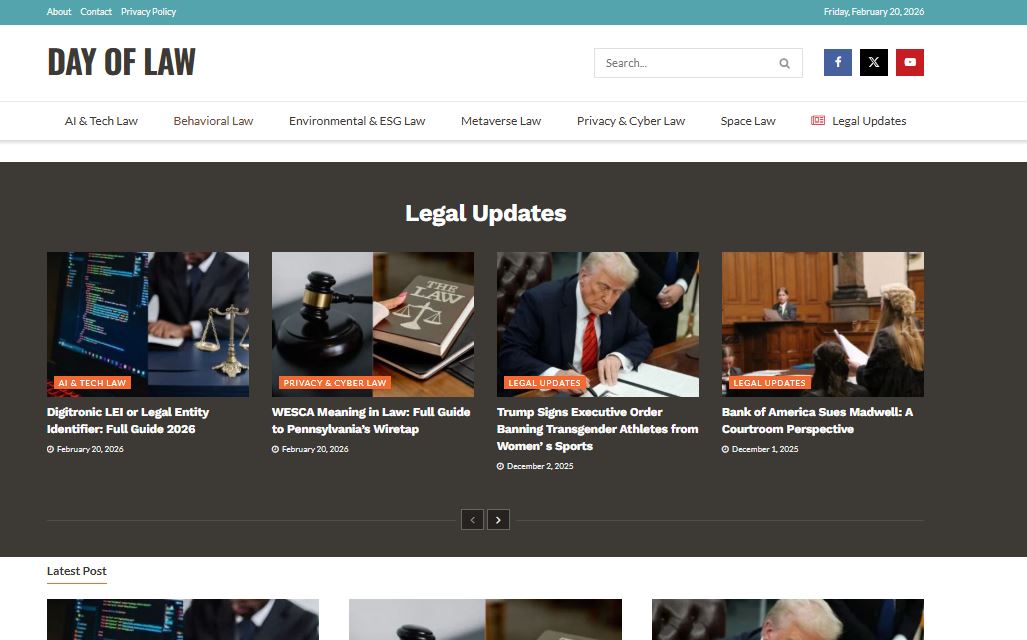This screenshot has height=640, width=1027.
Task: Open the Behavioral Law menu item
Action: pyautogui.click(x=213, y=121)
